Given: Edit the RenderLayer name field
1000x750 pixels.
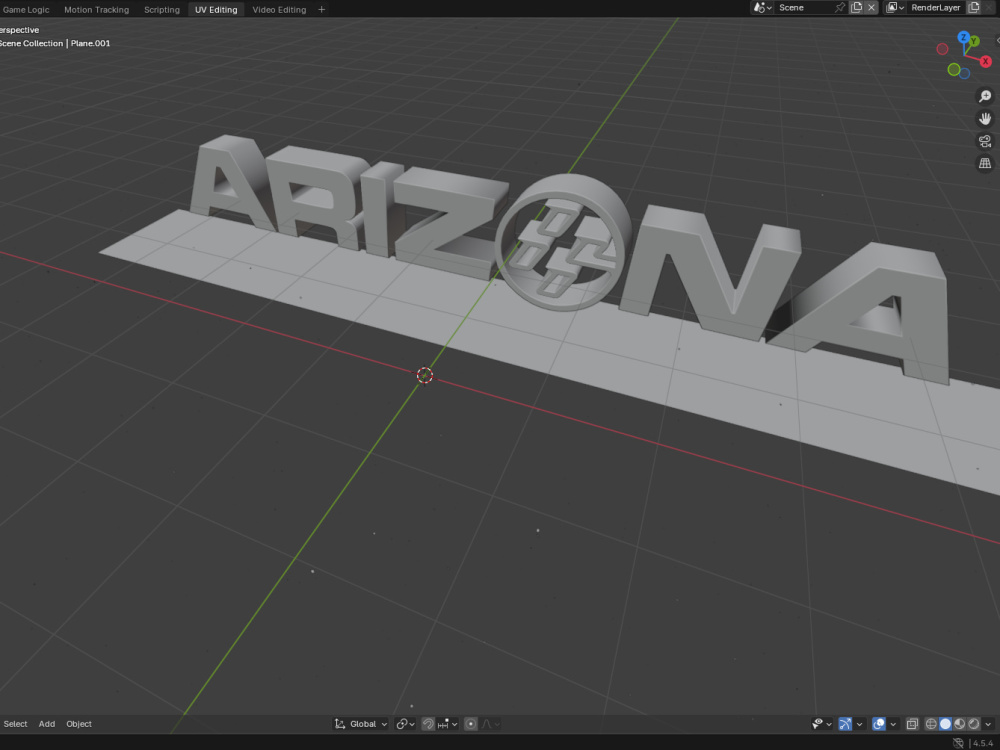Looking at the screenshot, I should (x=936, y=8).
